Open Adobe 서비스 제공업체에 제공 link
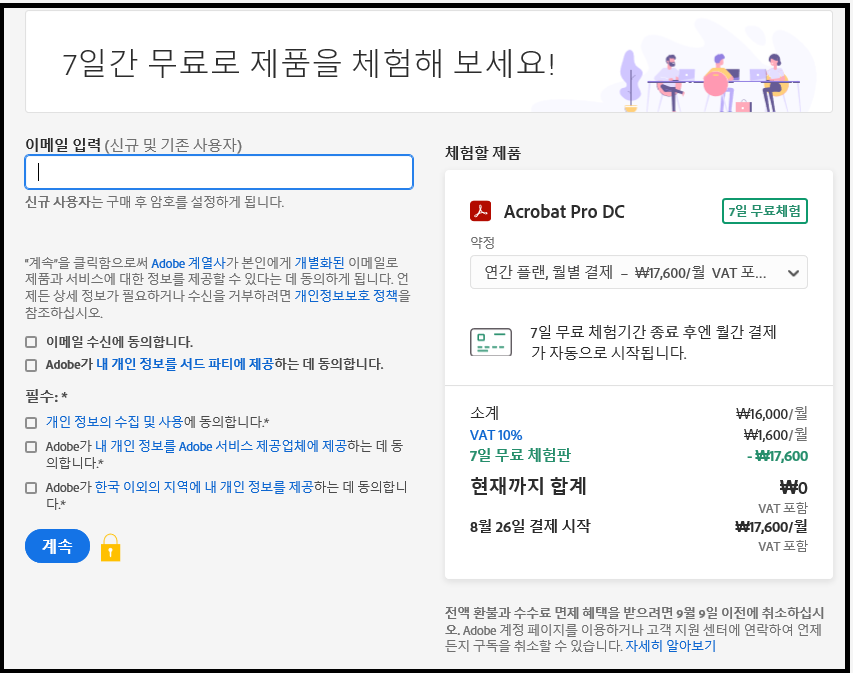 [221, 446]
